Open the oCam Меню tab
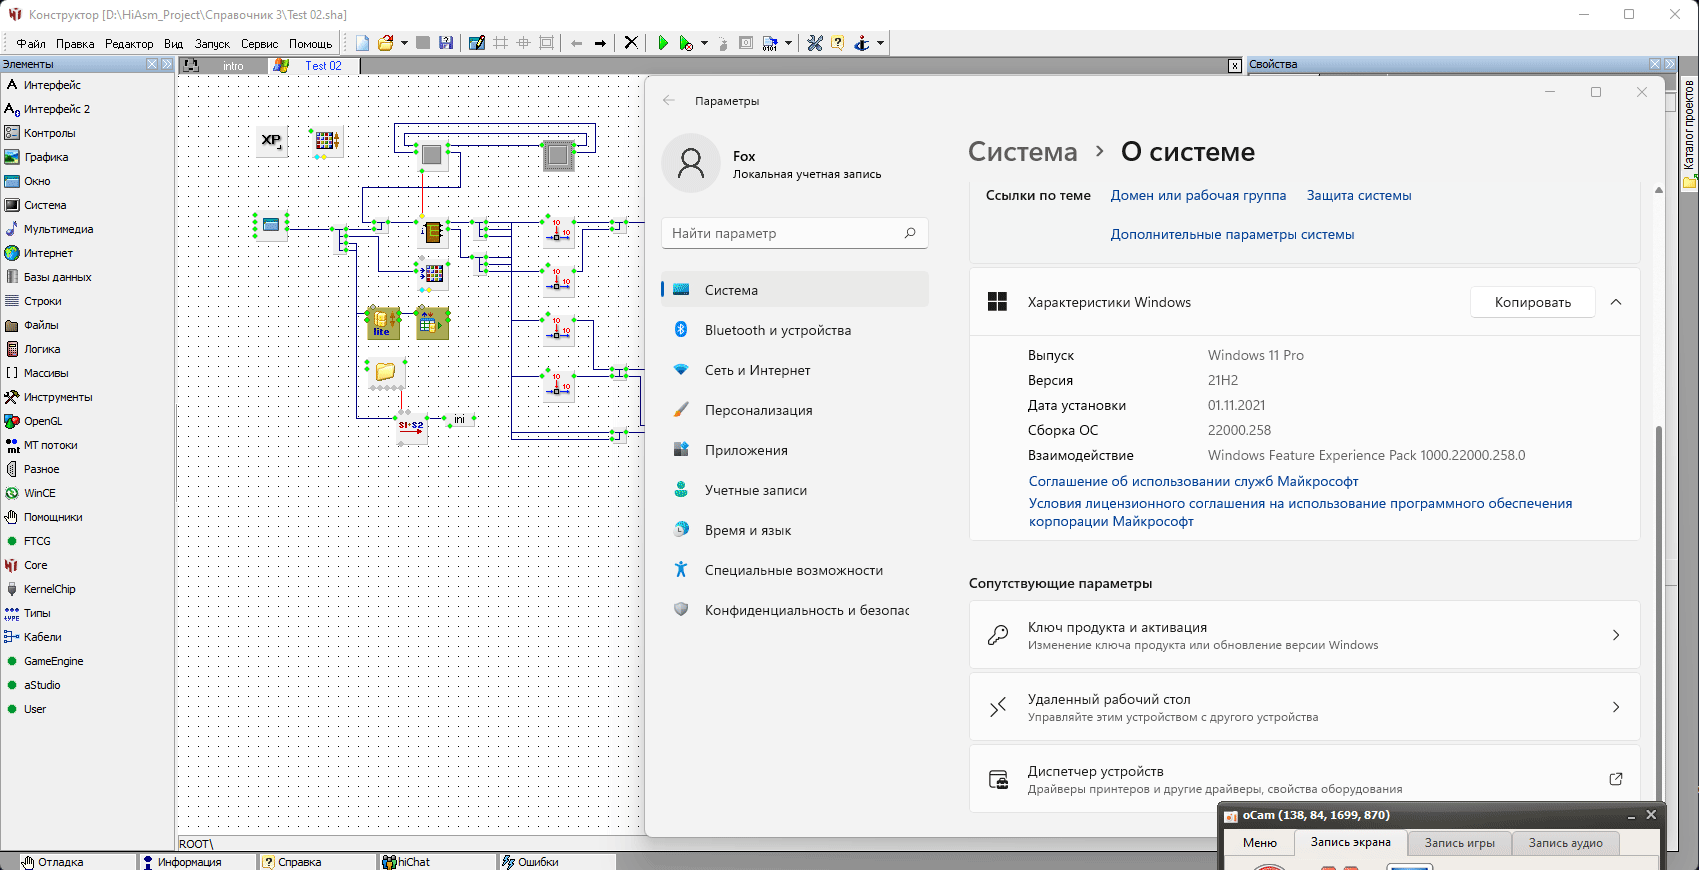 [1260, 843]
